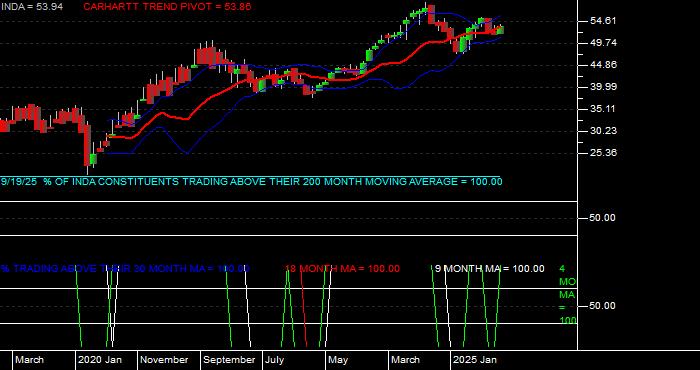Click the November date label
The image size is (700, 370).
coord(165,360)
